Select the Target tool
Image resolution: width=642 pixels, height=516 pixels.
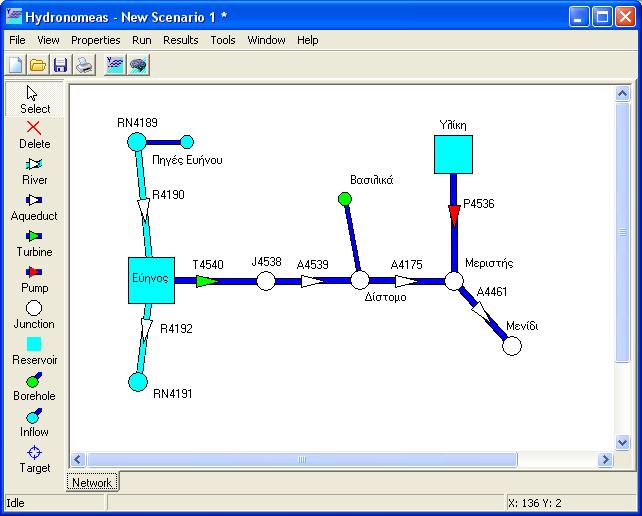click(x=34, y=459)
